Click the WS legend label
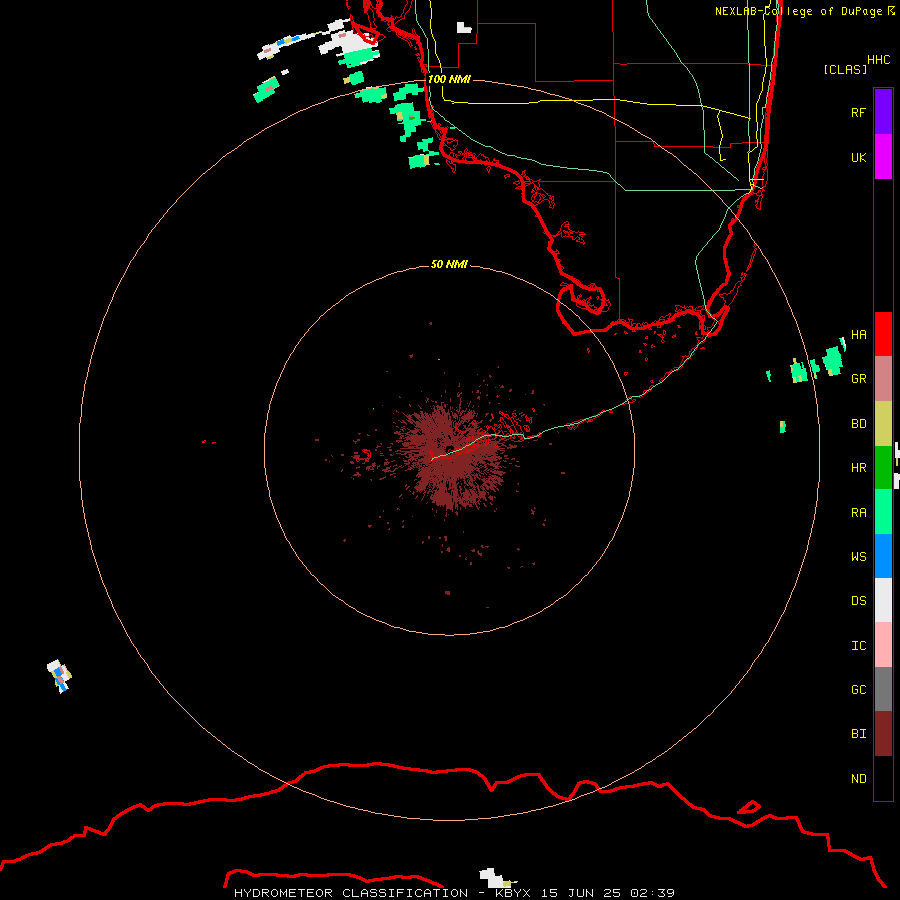The image size is (900, 900). pos(858,556)
